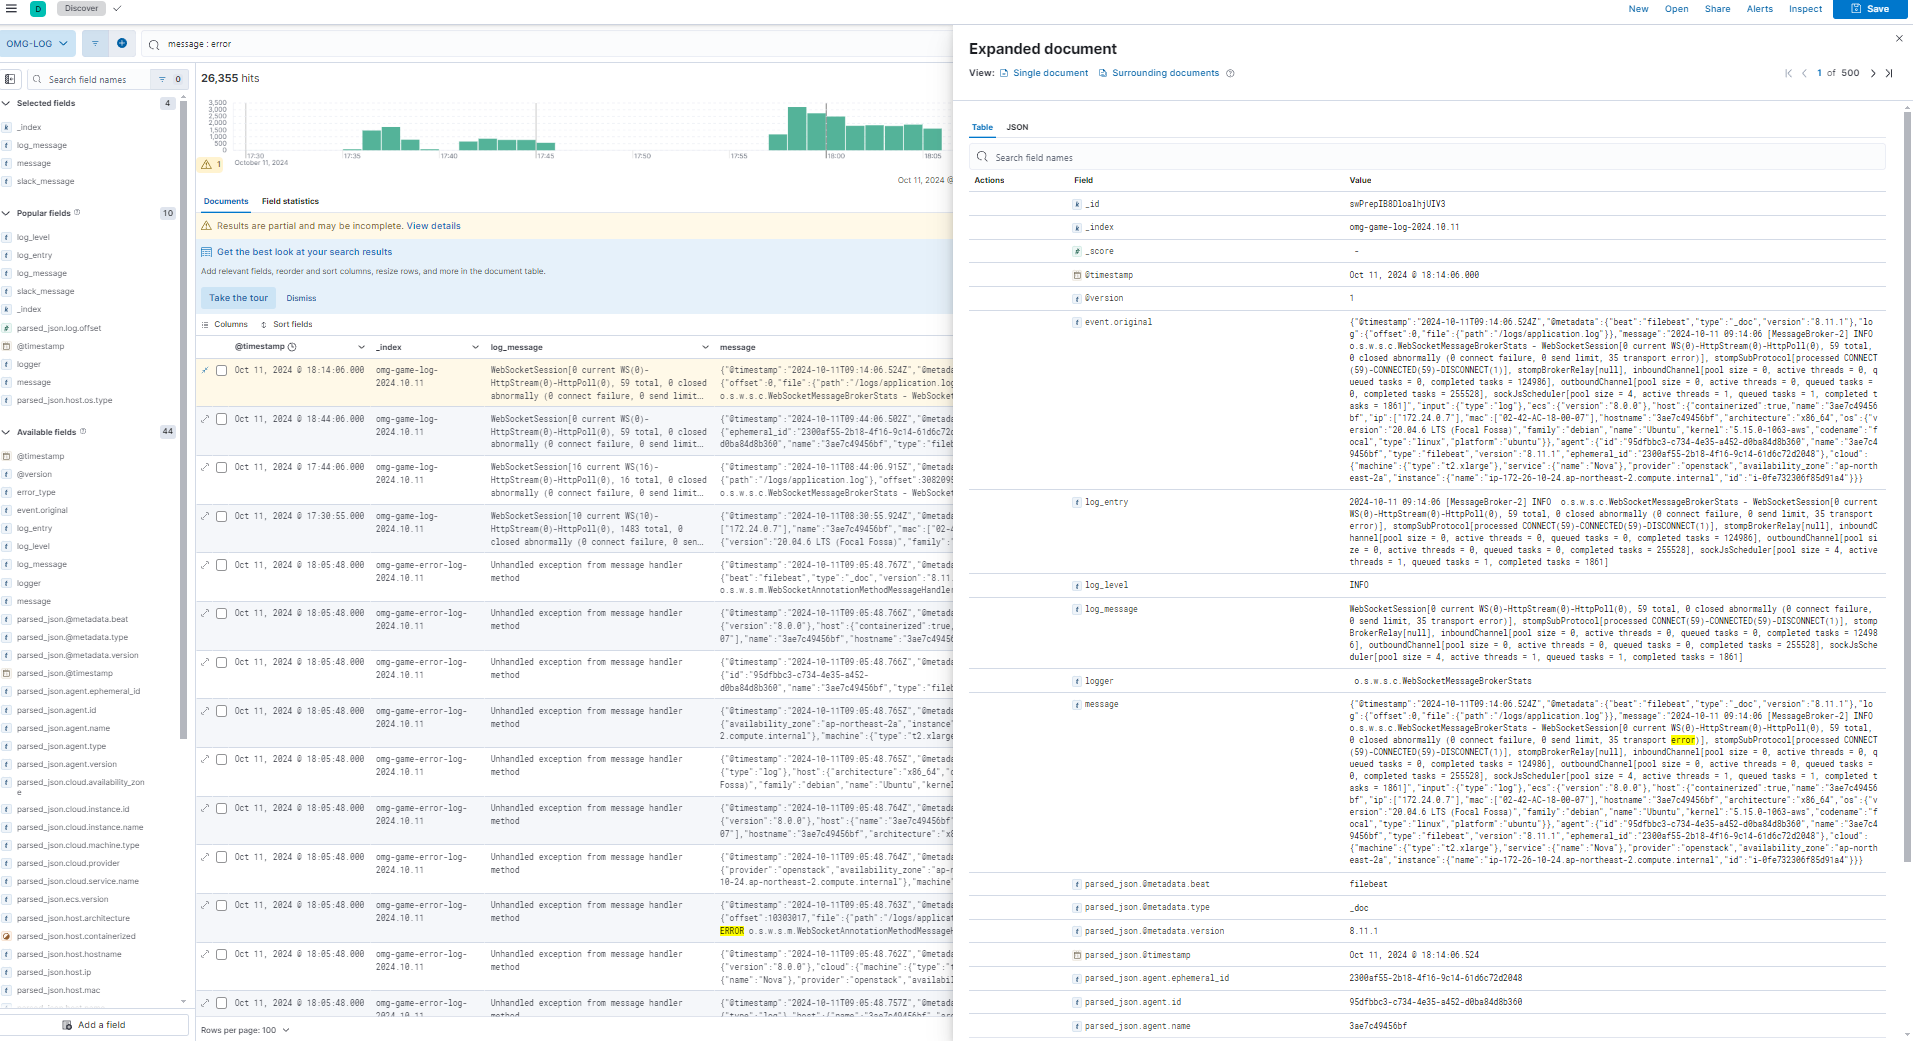Collapse the field list sidebar

(10, 79)
